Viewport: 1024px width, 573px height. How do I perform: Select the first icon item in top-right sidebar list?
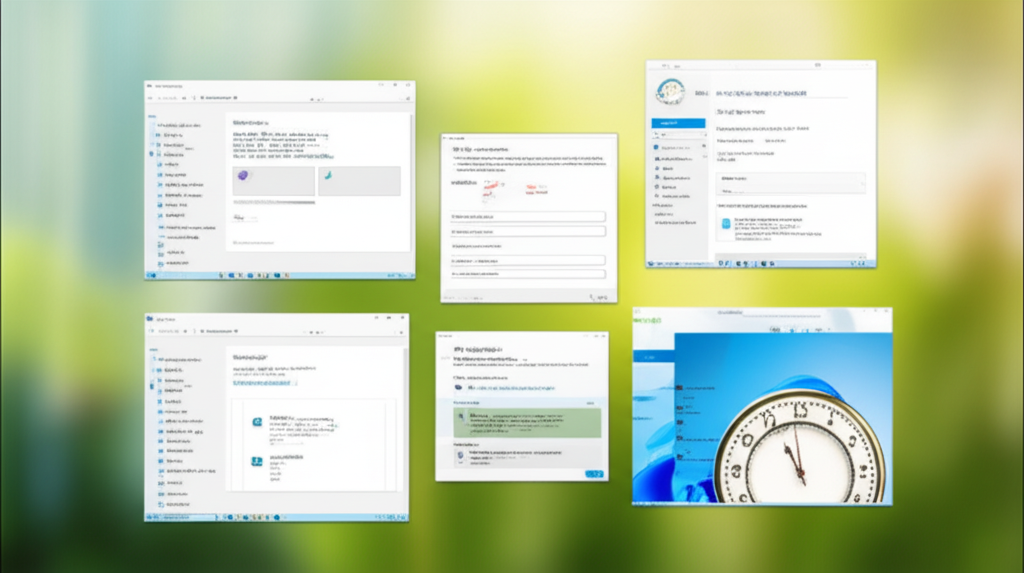657,147
